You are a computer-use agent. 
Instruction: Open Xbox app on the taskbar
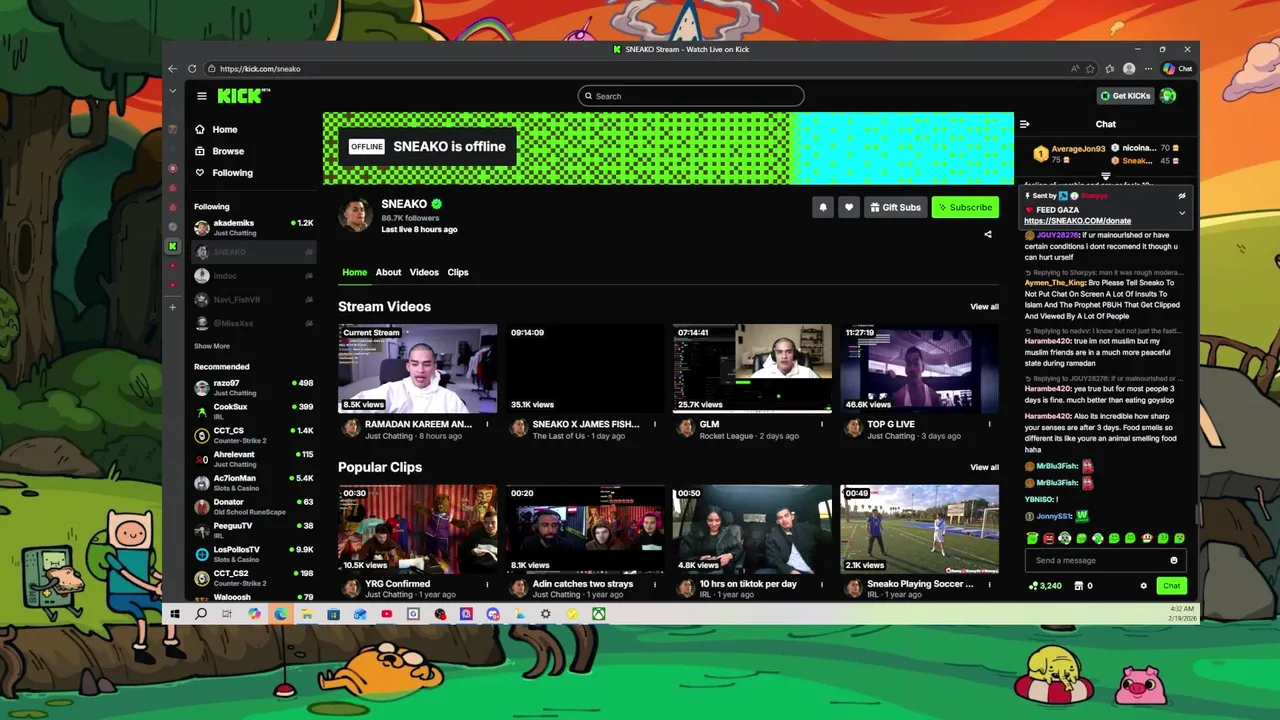point(598,614)
